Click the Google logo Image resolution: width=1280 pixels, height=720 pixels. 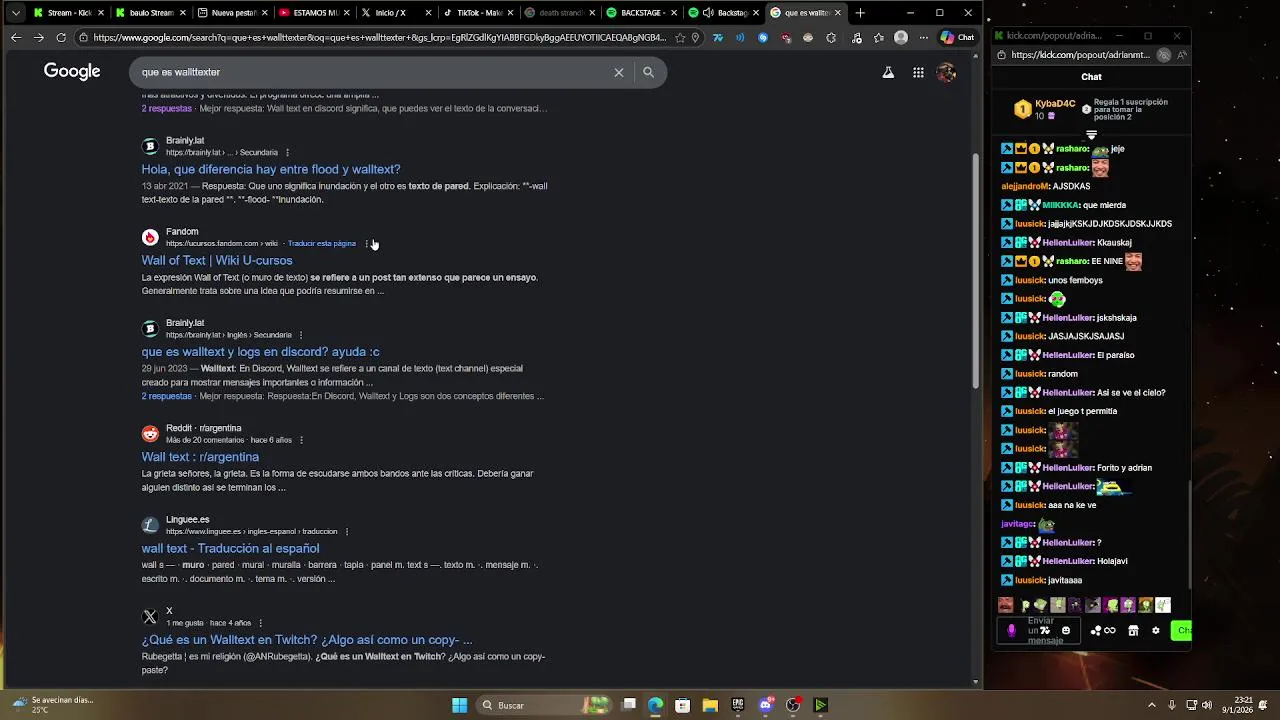pos(72,71)
